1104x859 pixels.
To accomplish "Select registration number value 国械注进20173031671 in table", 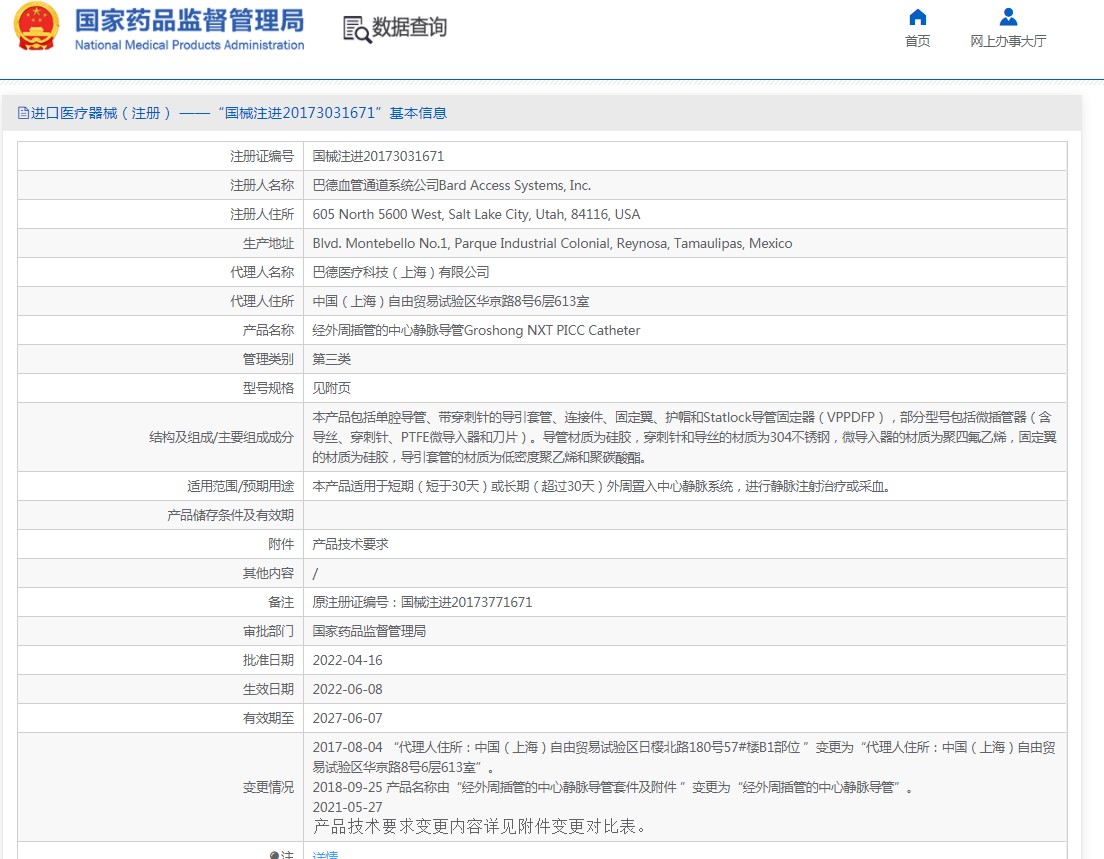I will click(x=378, y=156).
